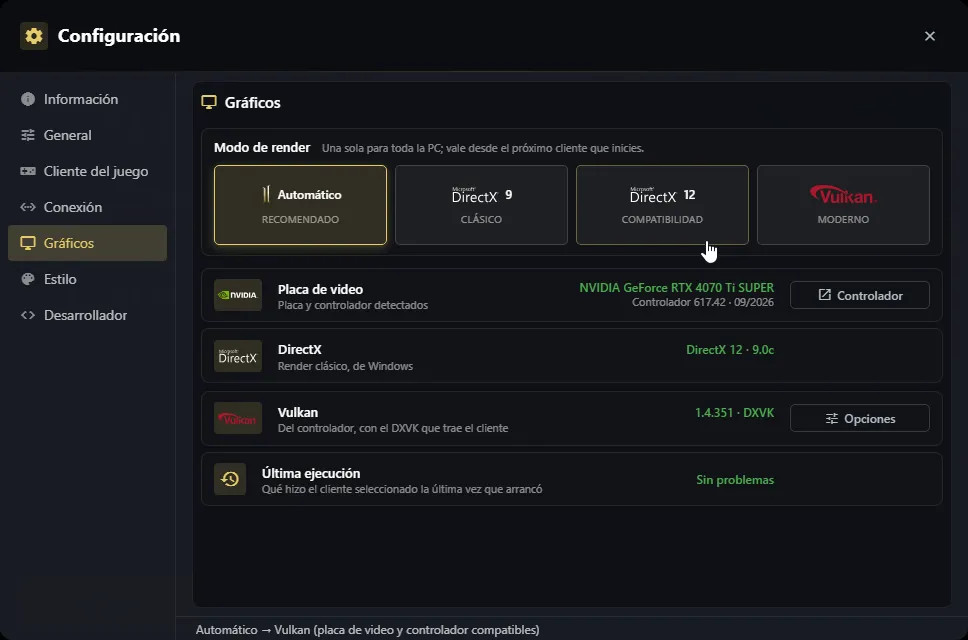The width and height of the screenshot is (968, 640).
Task: Click the DirectX logo in the DirectX row
Action: click(238, 356)
